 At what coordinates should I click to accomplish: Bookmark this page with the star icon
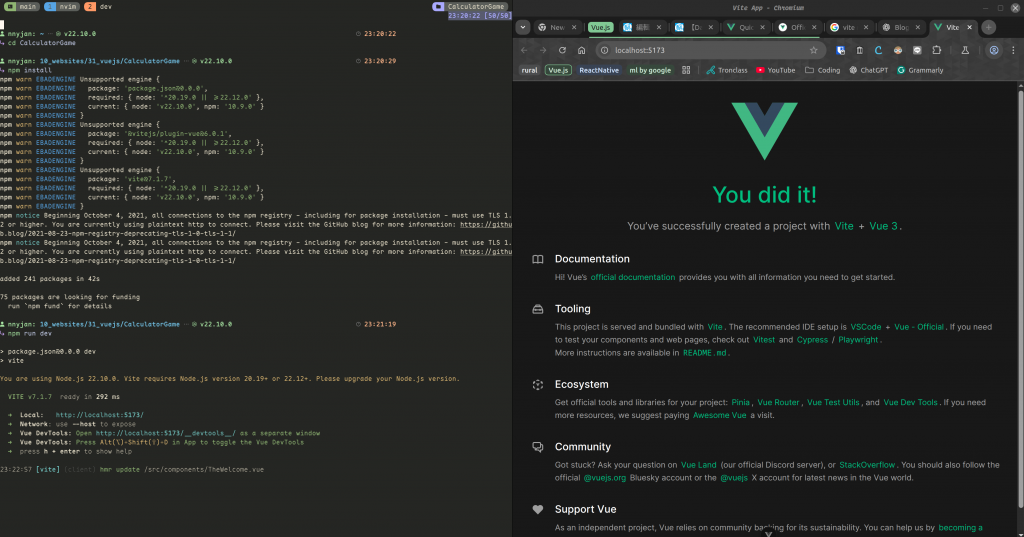point(814,50)
